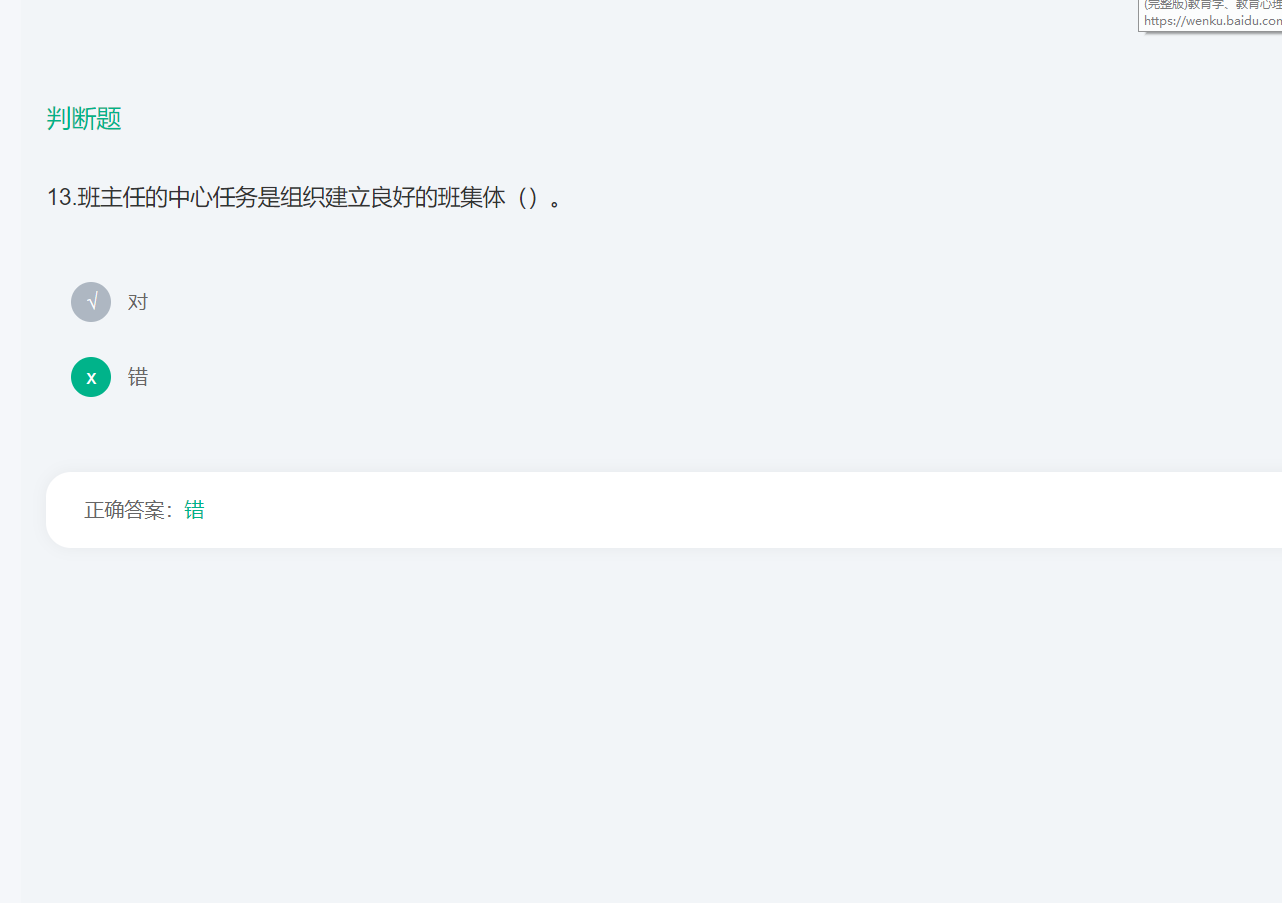Click the 判断题 section heading
The height and width of the screenshot is (903, 1282).
pos(84,119)
